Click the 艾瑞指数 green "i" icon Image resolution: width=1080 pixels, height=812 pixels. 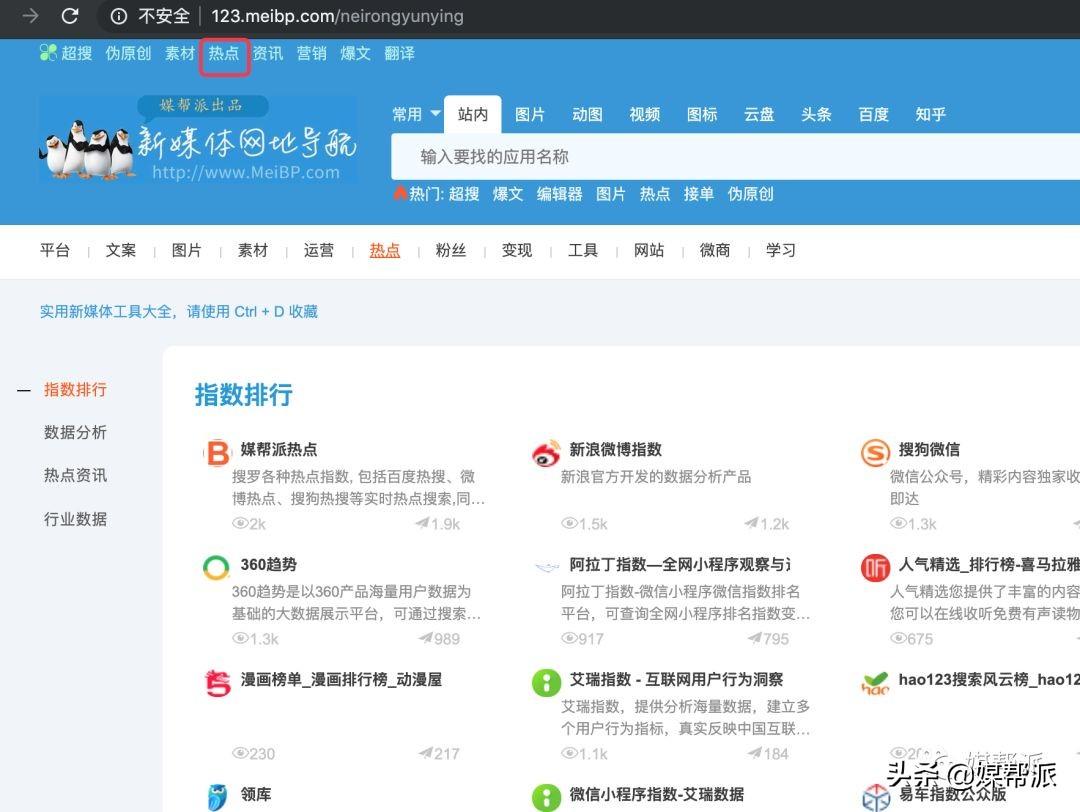546,682
